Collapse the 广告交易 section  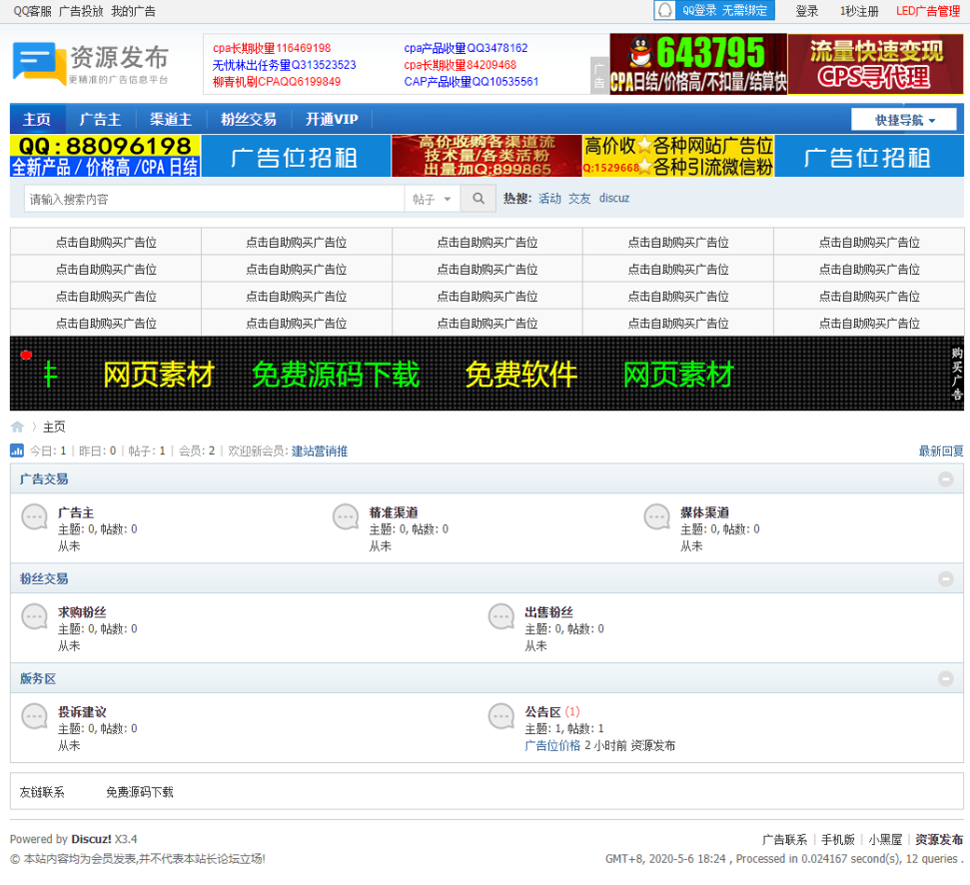(x=945, y=480)
